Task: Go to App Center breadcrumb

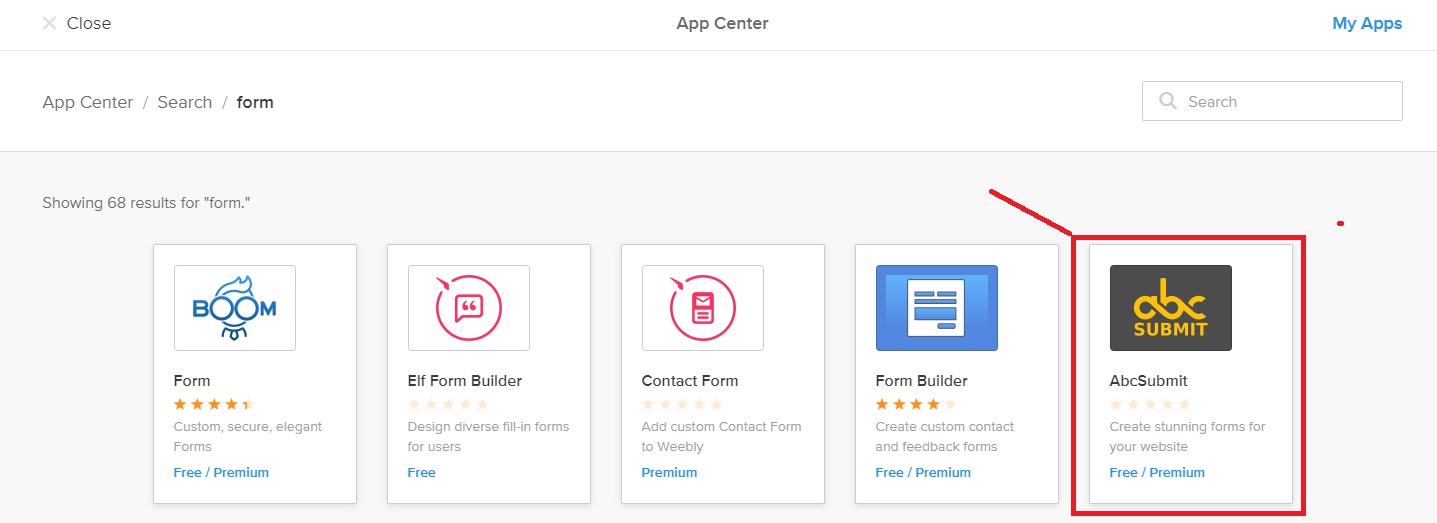Action: point(88,102)
